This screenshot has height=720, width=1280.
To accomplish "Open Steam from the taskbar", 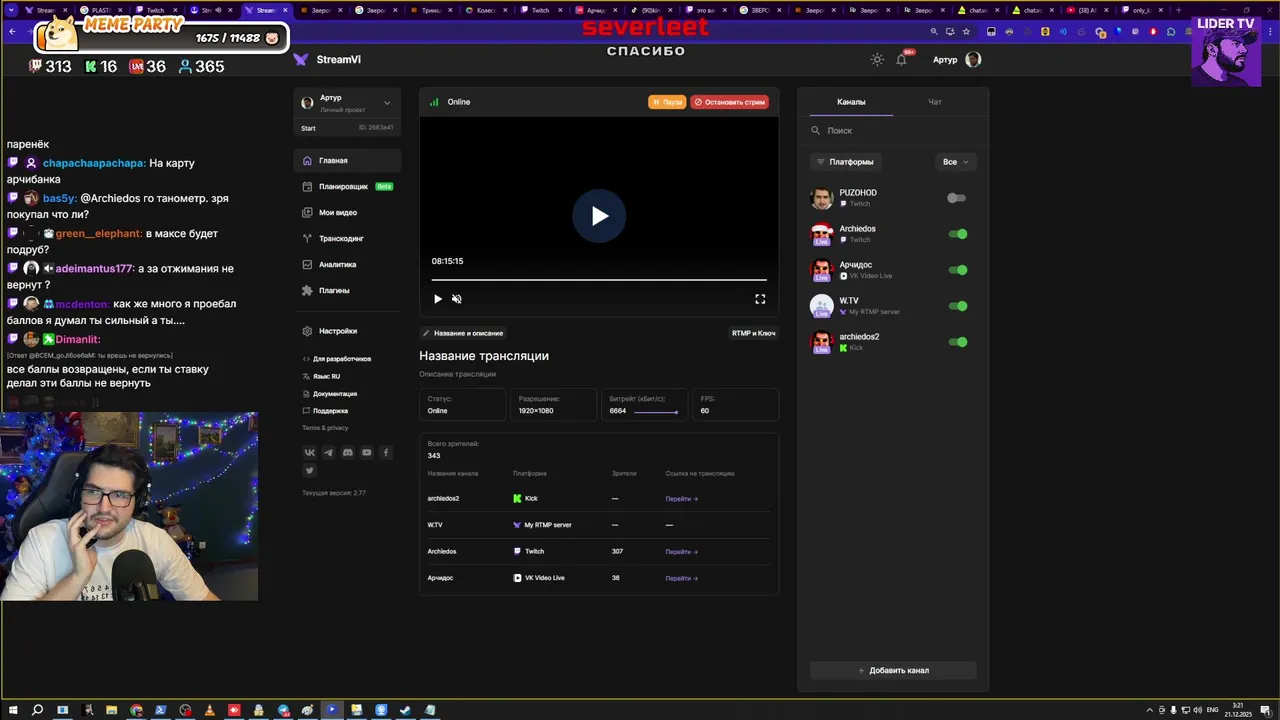I will point(405,710).
